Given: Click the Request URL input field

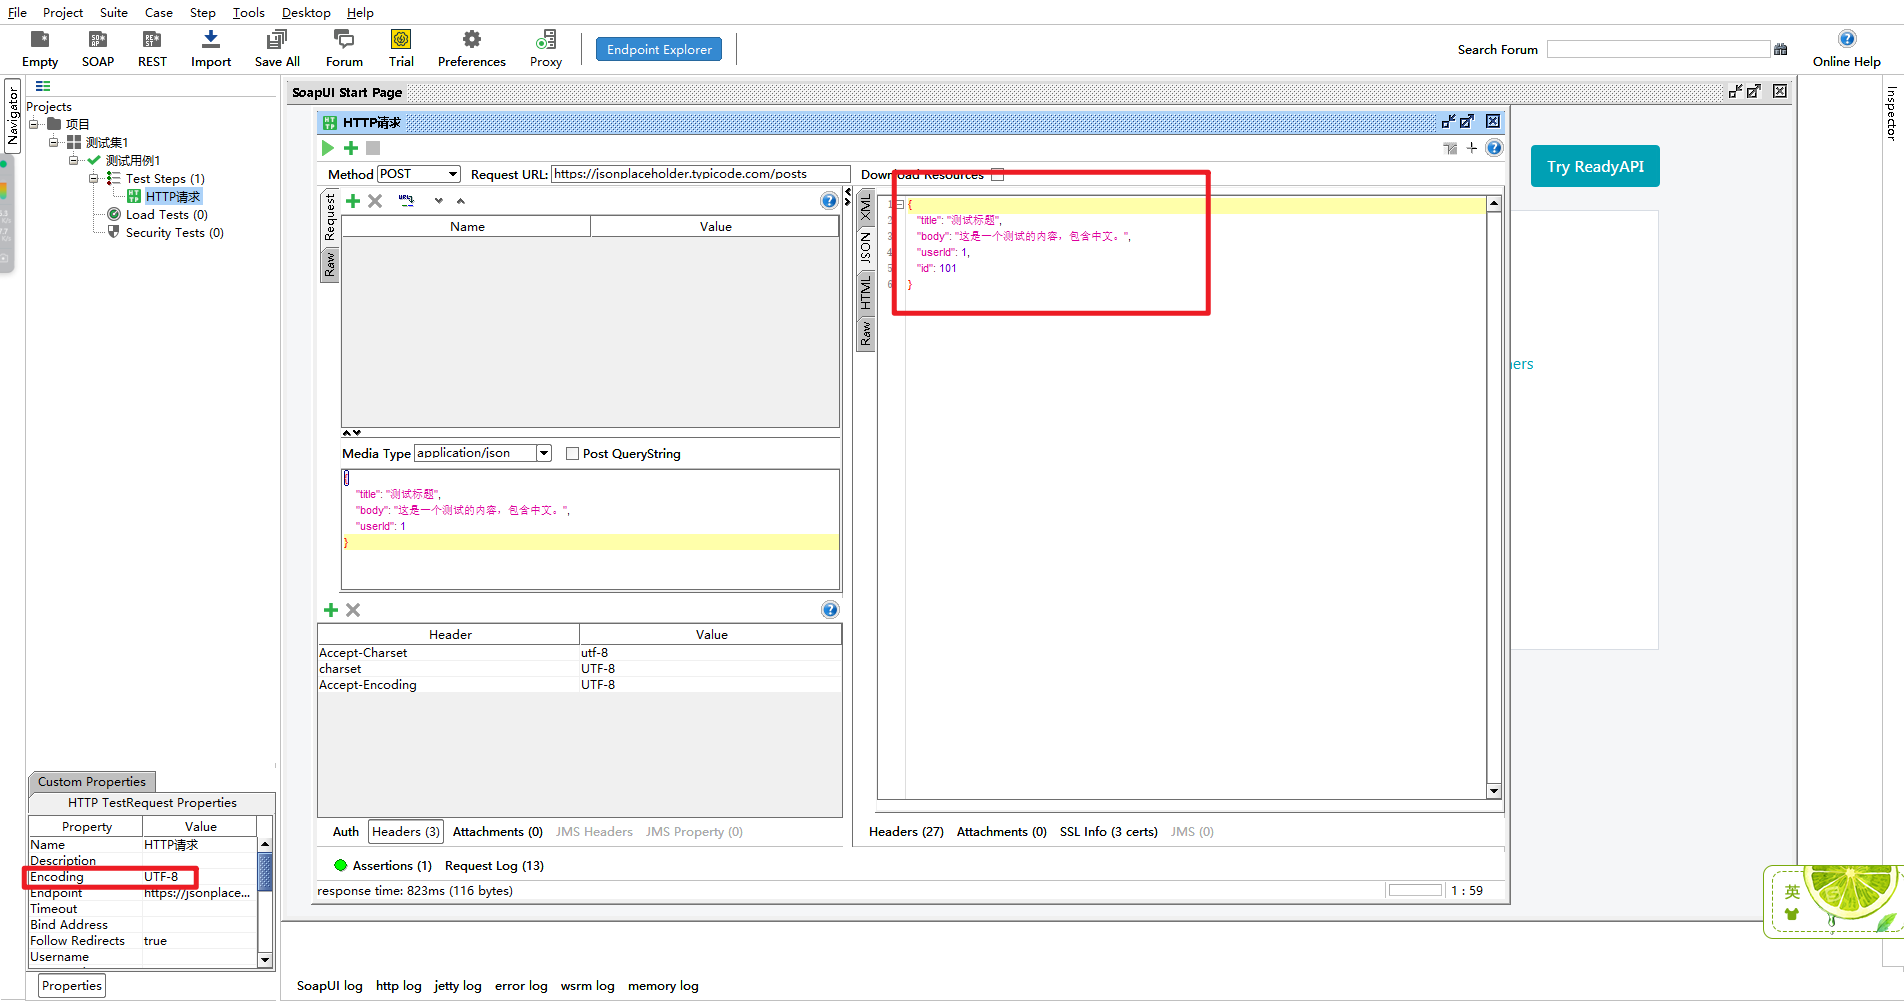Looking at the screenshot, I should pyautogui.click(x=700, y=174).
